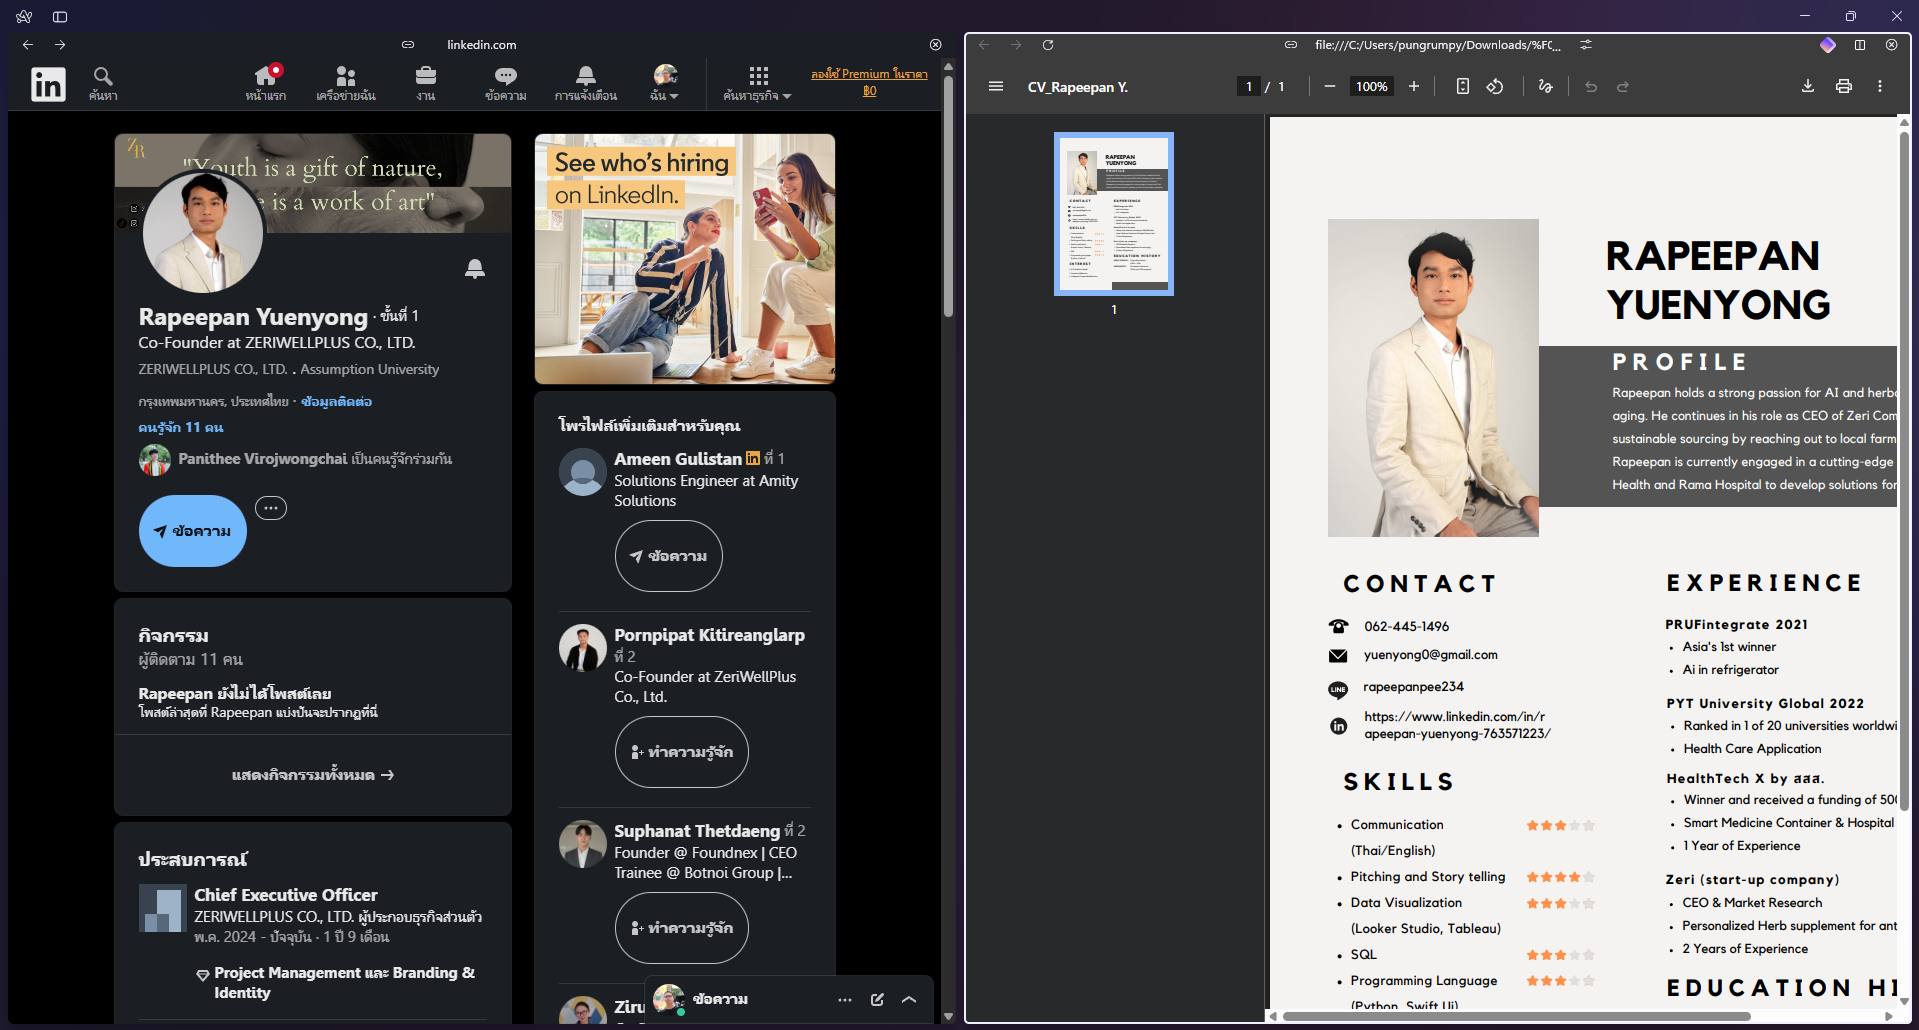The height and width of the screenshot is (1030, 1919).
Task: Expand the profile 'Me' dropdown menu
Action: [665, 83]
